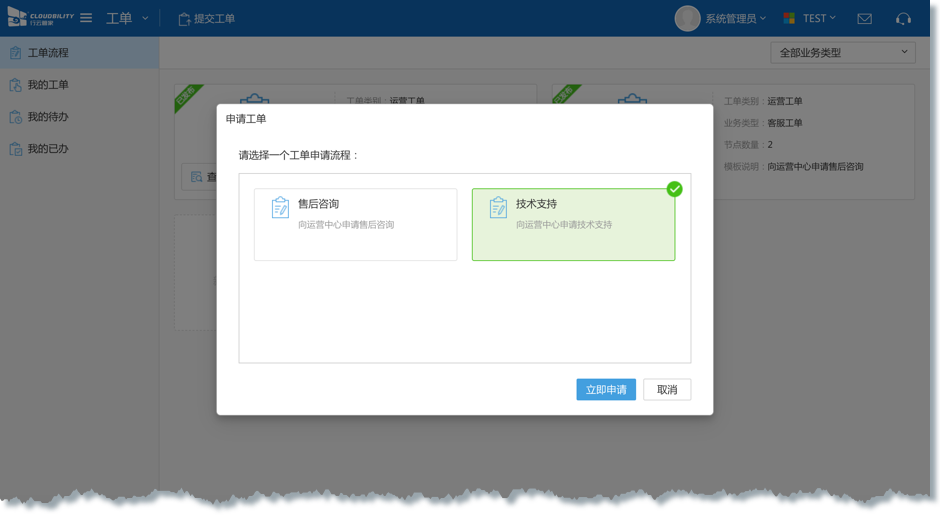Image resolution: width=940 pixels, height=516 pixels.
Task: Open the mail messages icon
Action: coord(864,19)
